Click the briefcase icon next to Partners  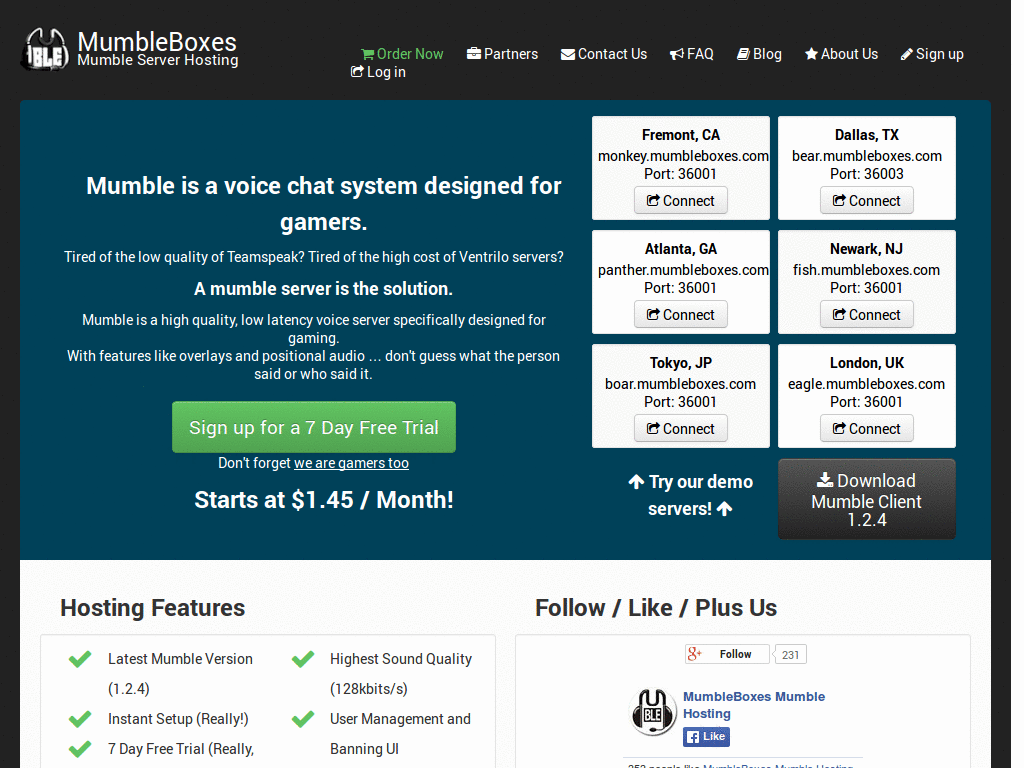coord(473,54)
